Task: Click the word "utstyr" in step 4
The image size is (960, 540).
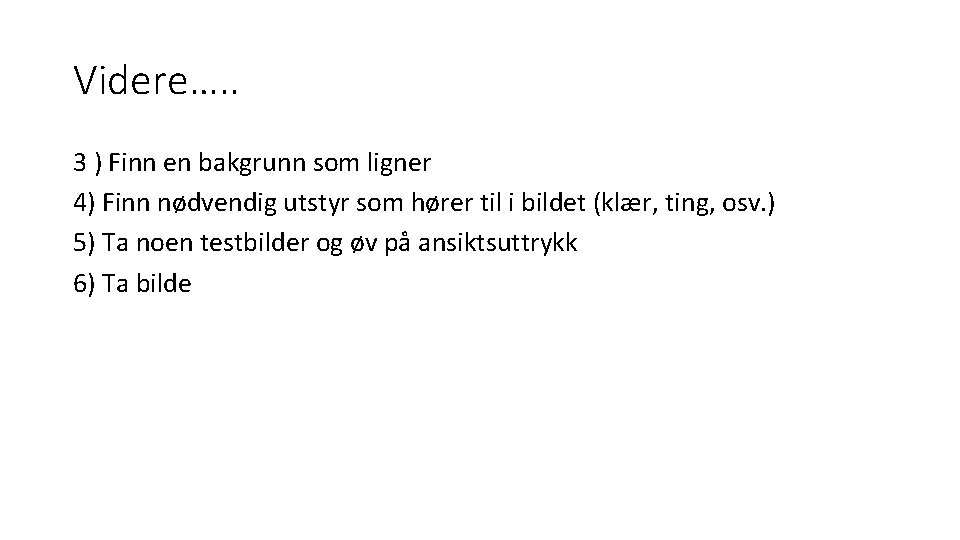Action: [316, 204]
